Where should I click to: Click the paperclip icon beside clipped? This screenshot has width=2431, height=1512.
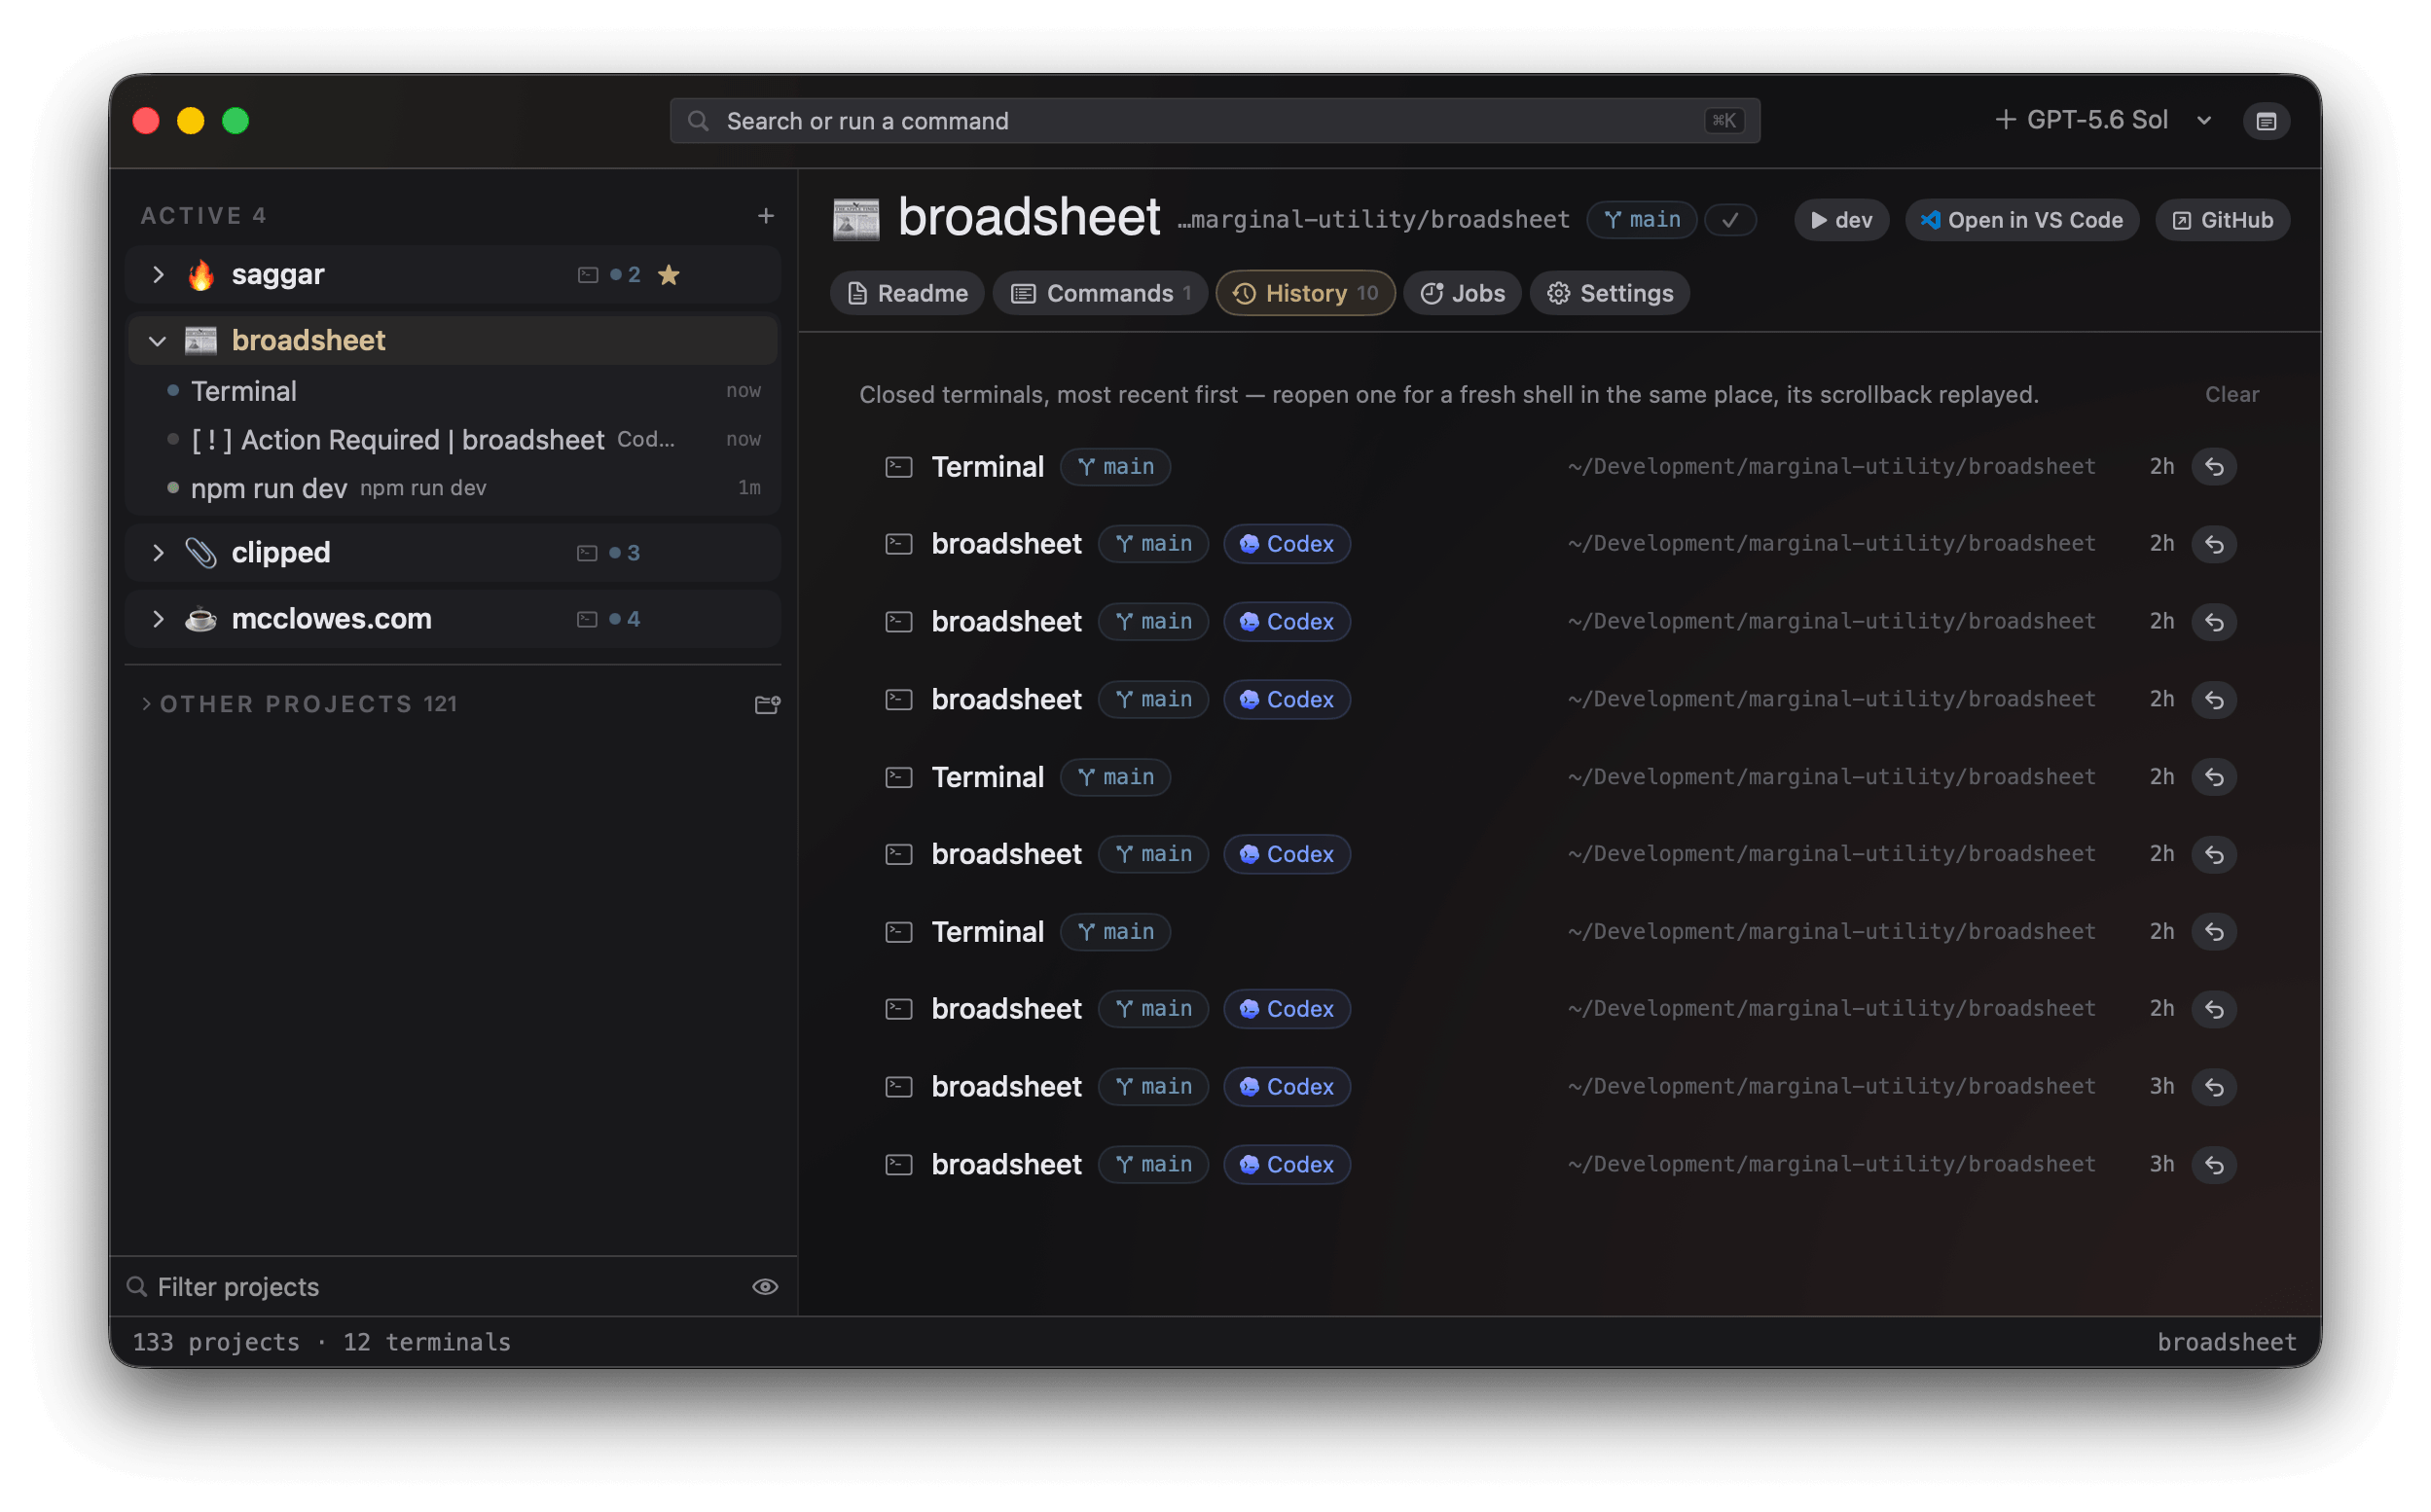[x=201, y=553]
